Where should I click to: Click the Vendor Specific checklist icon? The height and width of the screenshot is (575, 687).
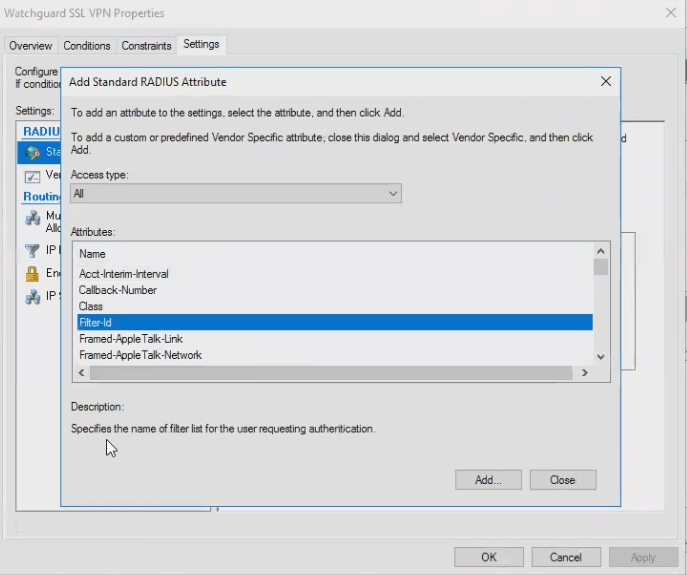[33, 175]
